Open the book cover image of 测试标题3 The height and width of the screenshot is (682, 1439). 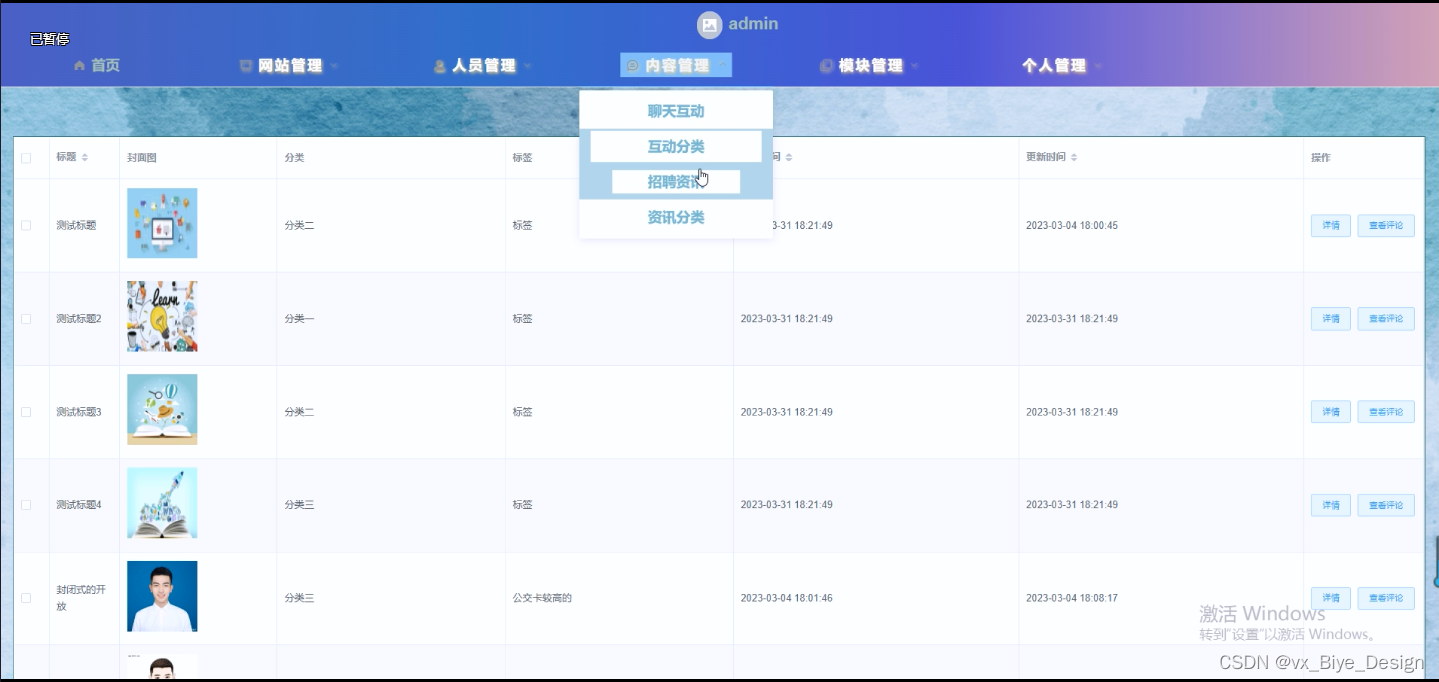(x=162, y=409)
